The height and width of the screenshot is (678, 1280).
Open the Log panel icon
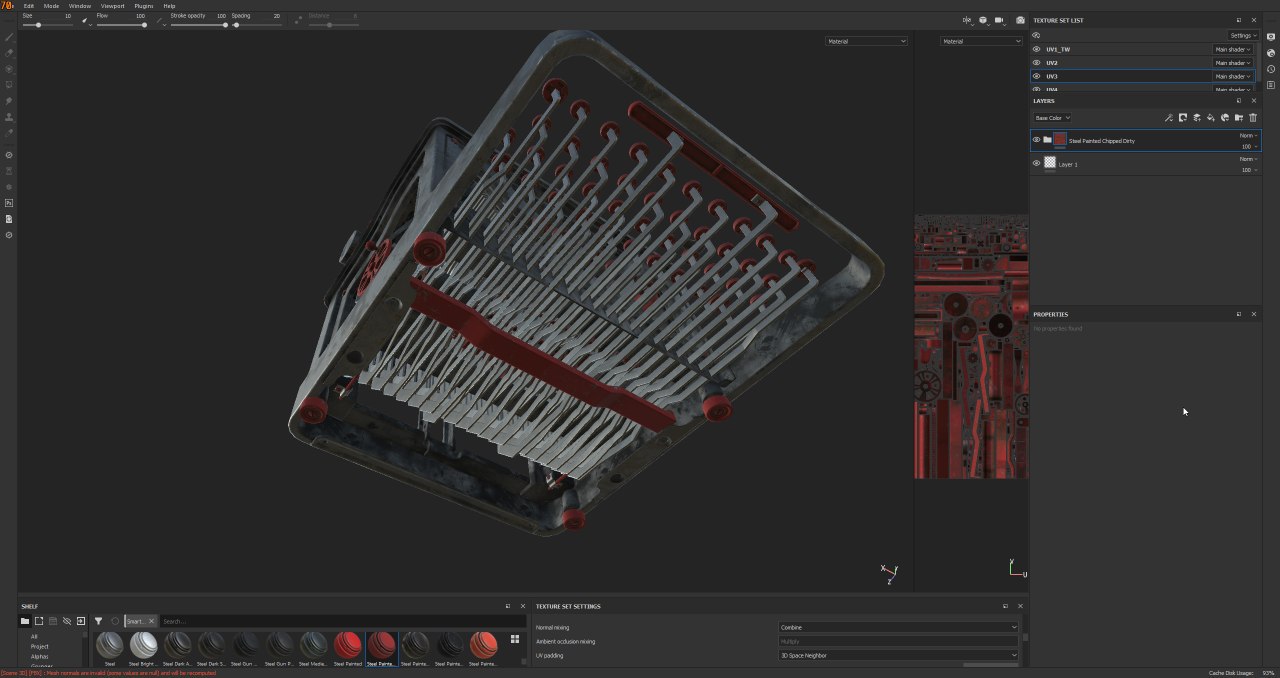click(1271, 85)
